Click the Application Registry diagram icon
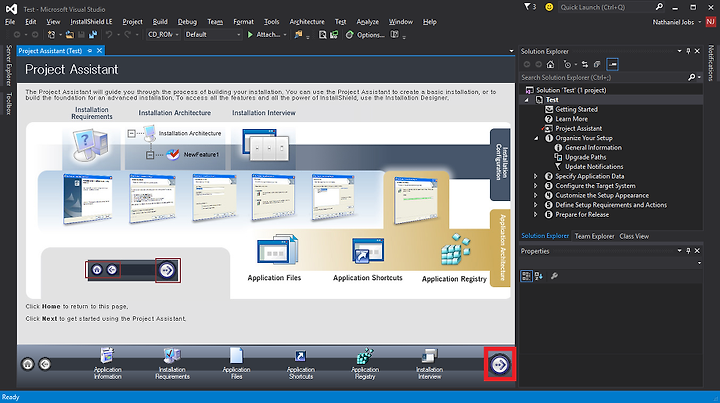This screenshot has height=403, width=720. [x=456, y=250]
